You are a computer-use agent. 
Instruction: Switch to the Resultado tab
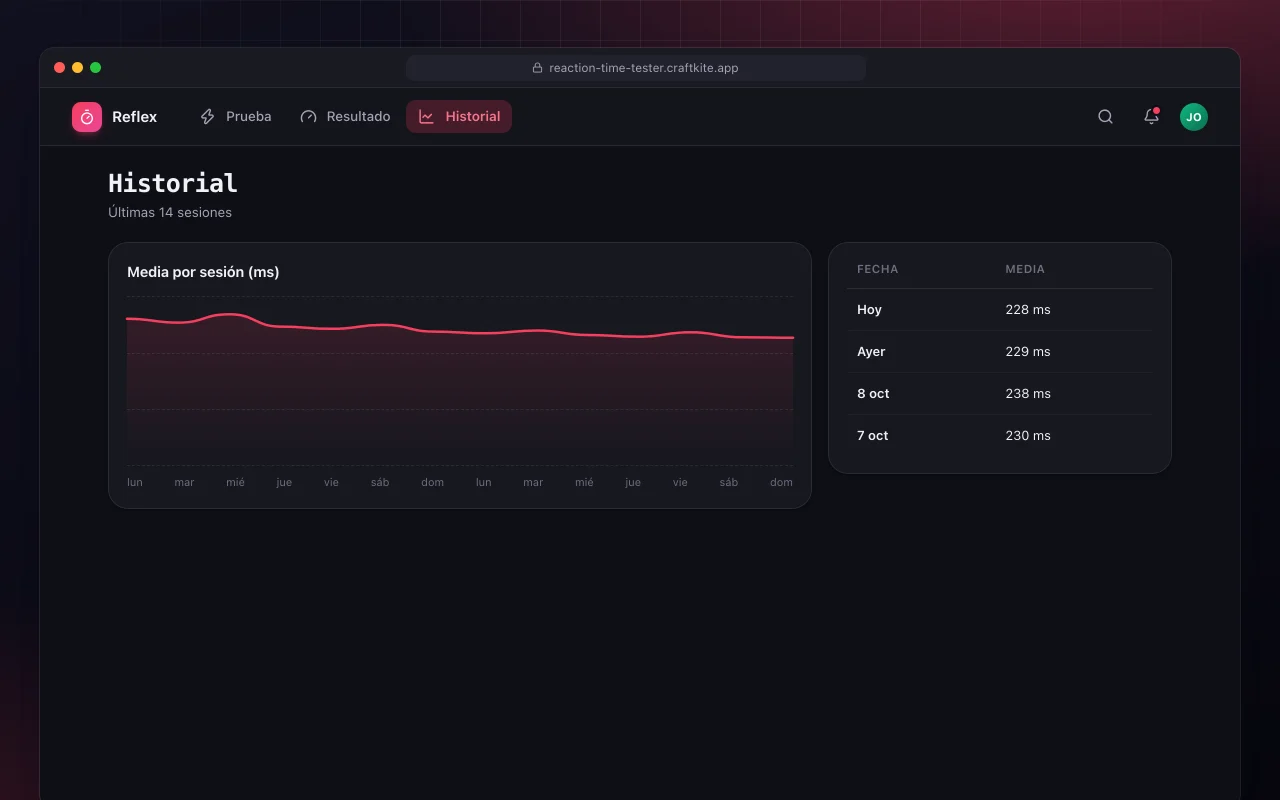tap(345, 116)
